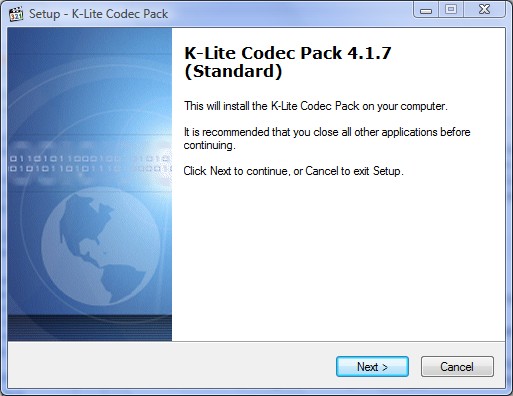Click the North America shape on the globe

click(83, 222)
